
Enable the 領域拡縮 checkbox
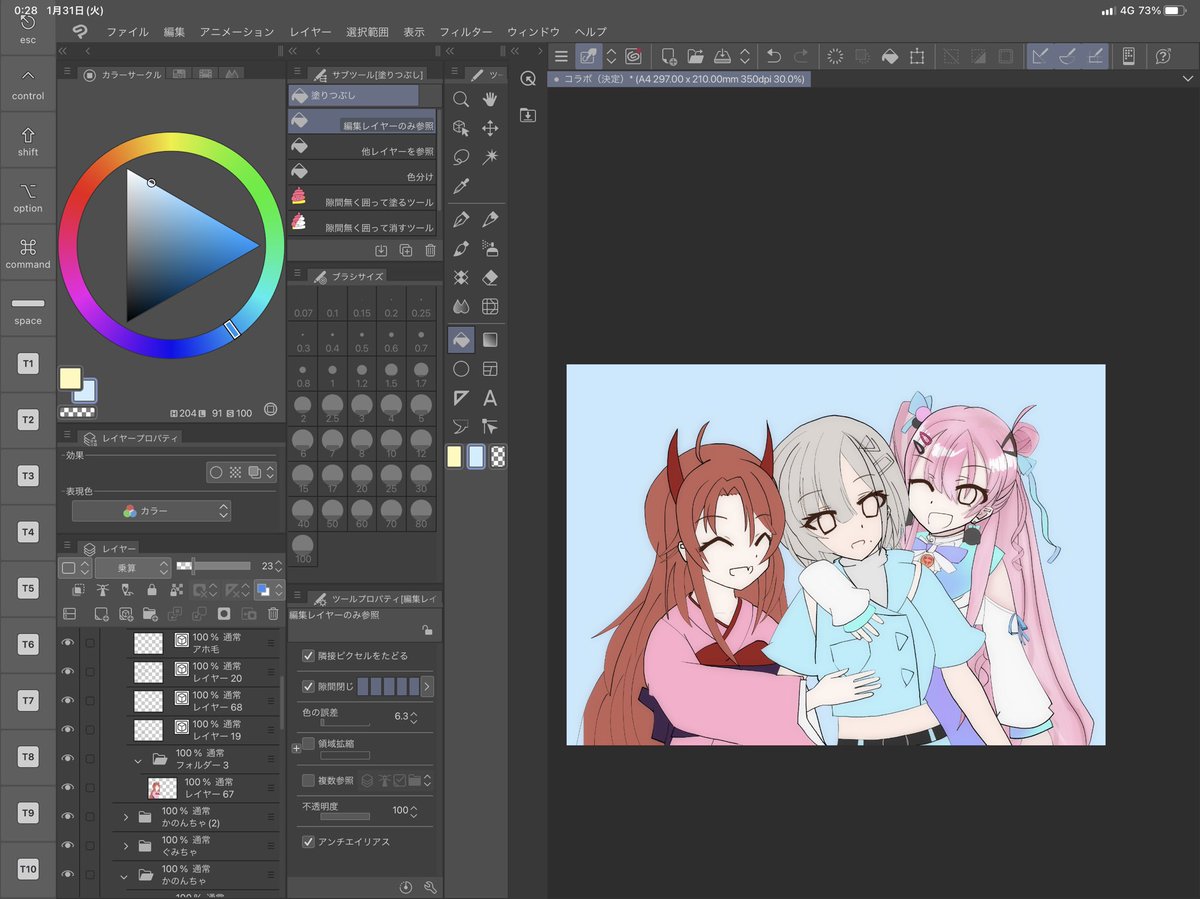(x=308, y=744)
